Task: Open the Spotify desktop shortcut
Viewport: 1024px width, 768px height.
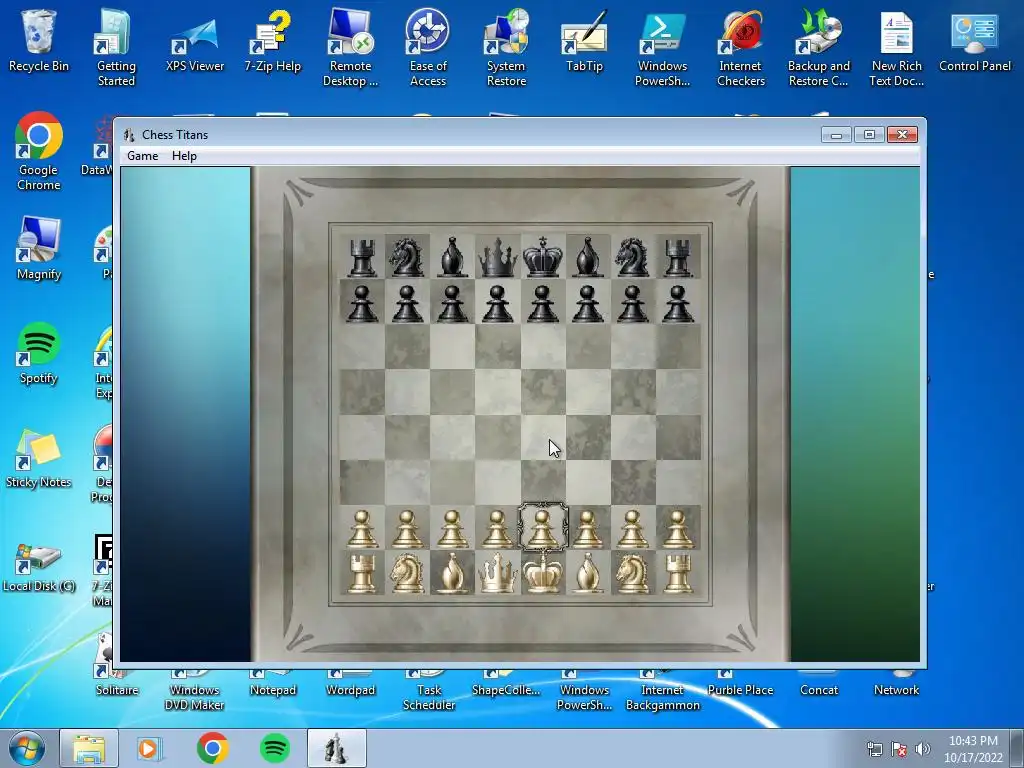Action: 39,353
